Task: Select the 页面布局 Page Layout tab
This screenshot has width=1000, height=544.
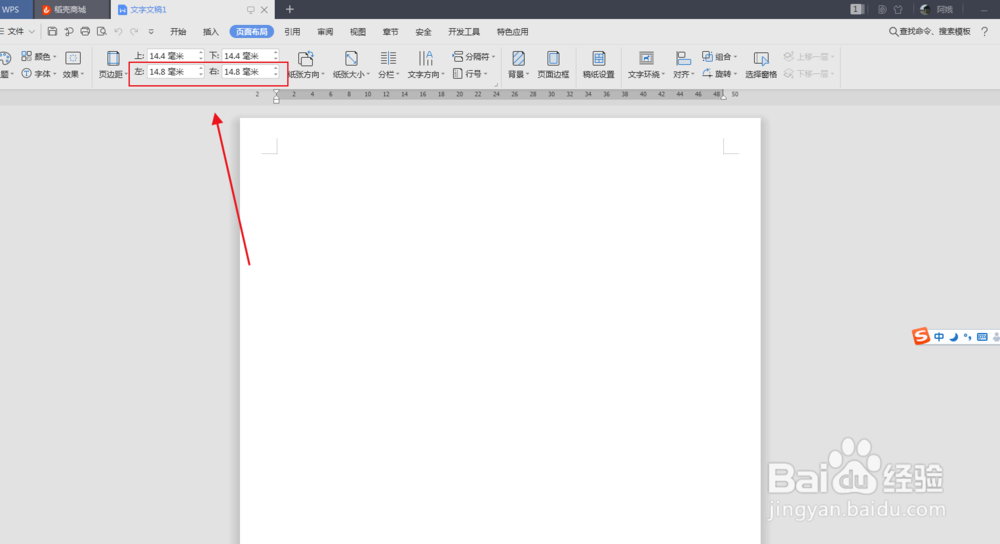Action: [x=252, y=32]
